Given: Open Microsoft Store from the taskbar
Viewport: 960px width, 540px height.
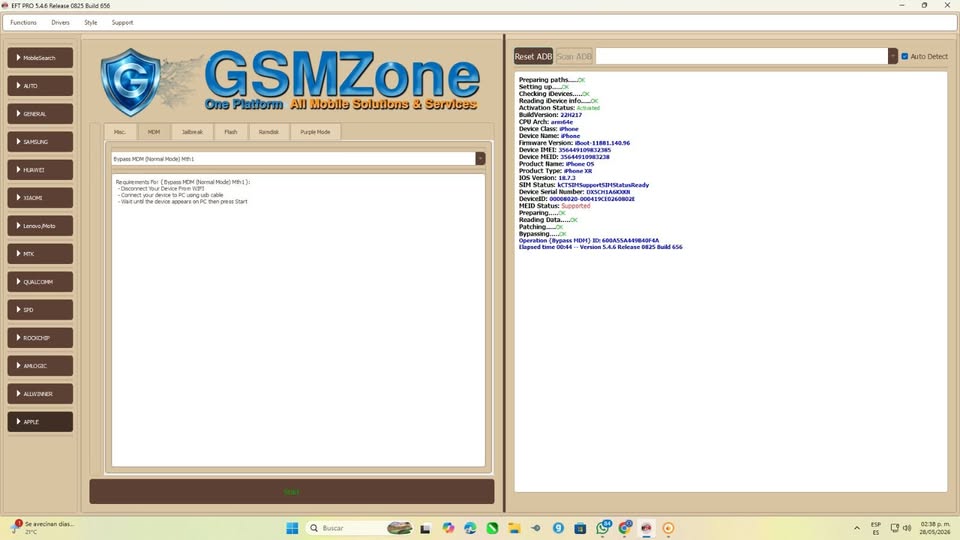Looking at the screenshot, I should click(x=580, y=528).
